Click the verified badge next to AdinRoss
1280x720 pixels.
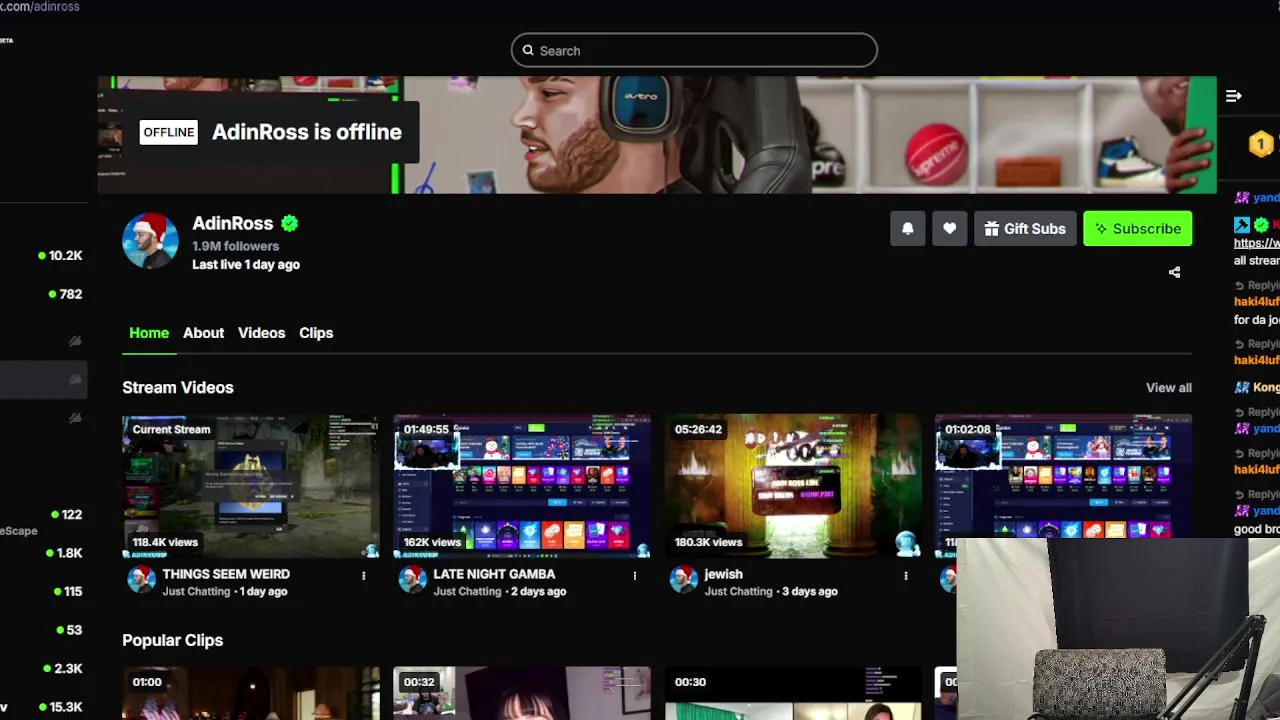coord(289,223)
